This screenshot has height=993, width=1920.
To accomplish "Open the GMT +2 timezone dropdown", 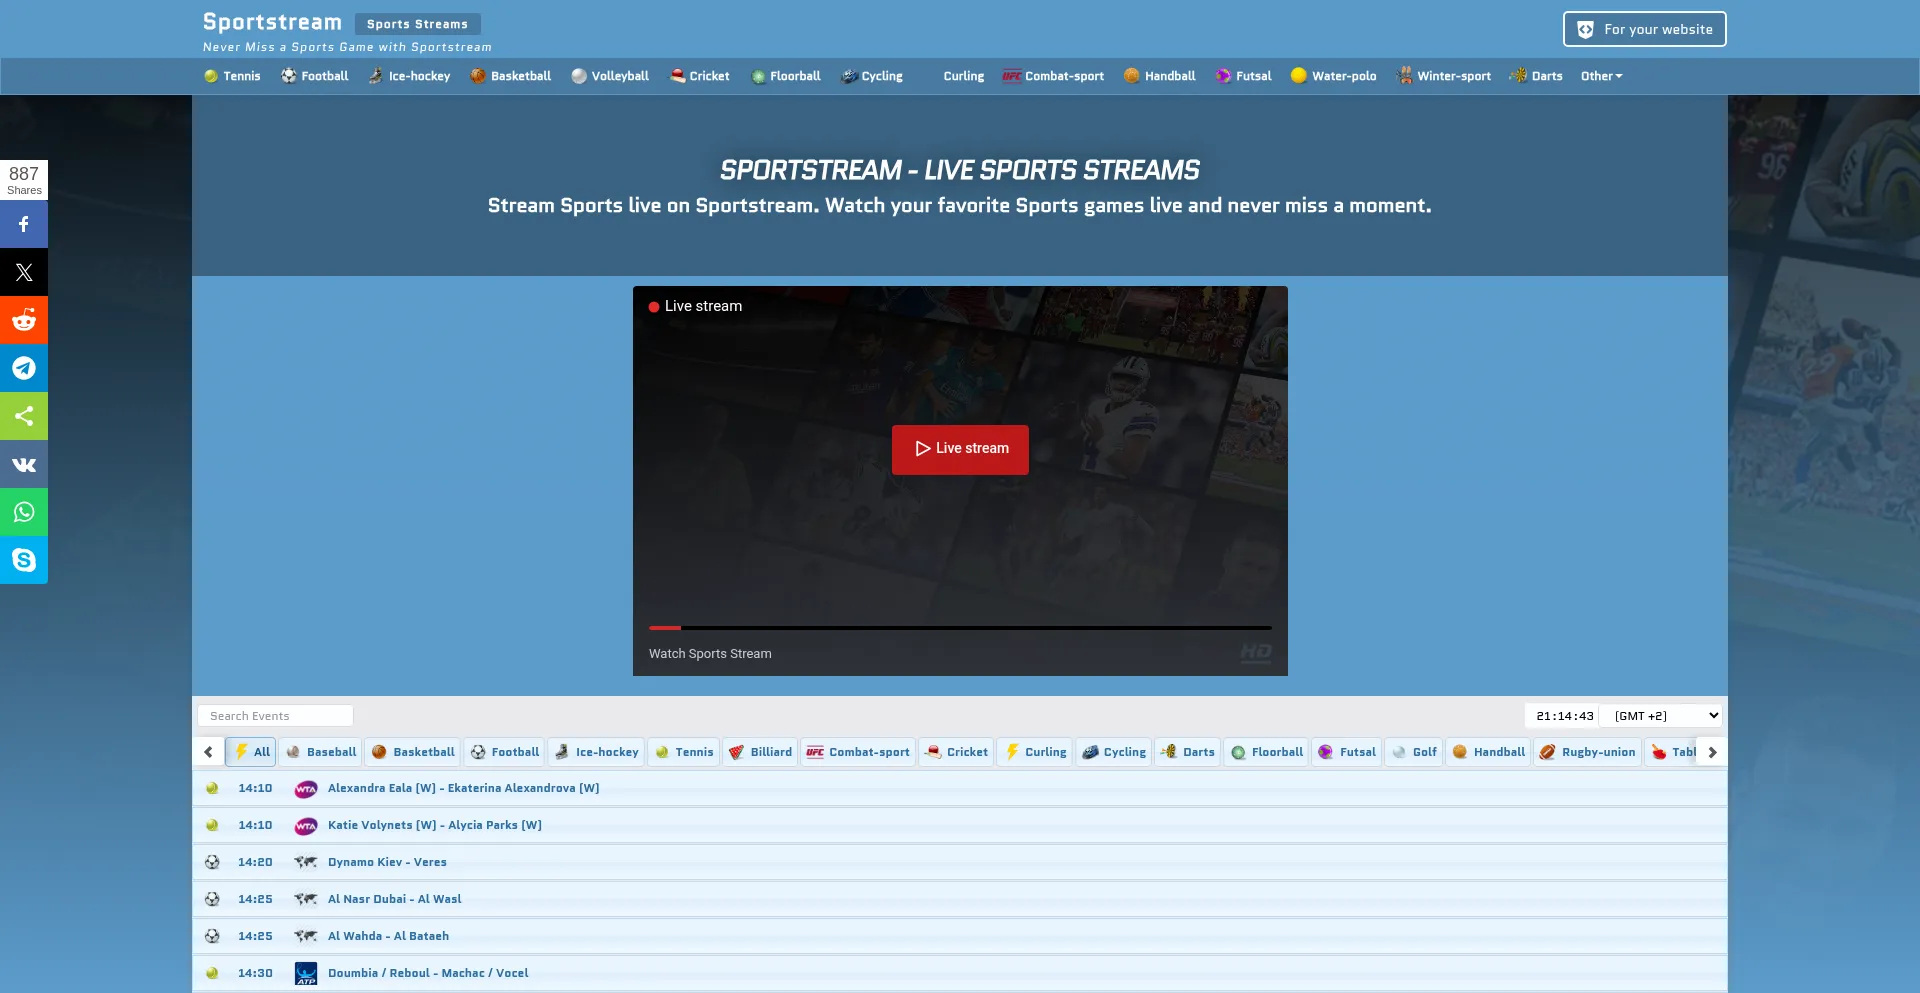I will [x=1661, y=716].
